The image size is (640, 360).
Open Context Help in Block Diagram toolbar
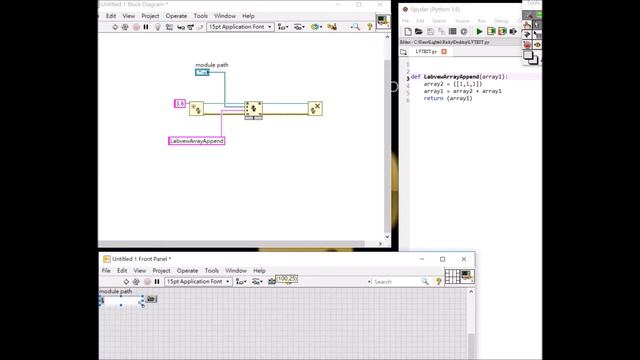click(369, 27)
